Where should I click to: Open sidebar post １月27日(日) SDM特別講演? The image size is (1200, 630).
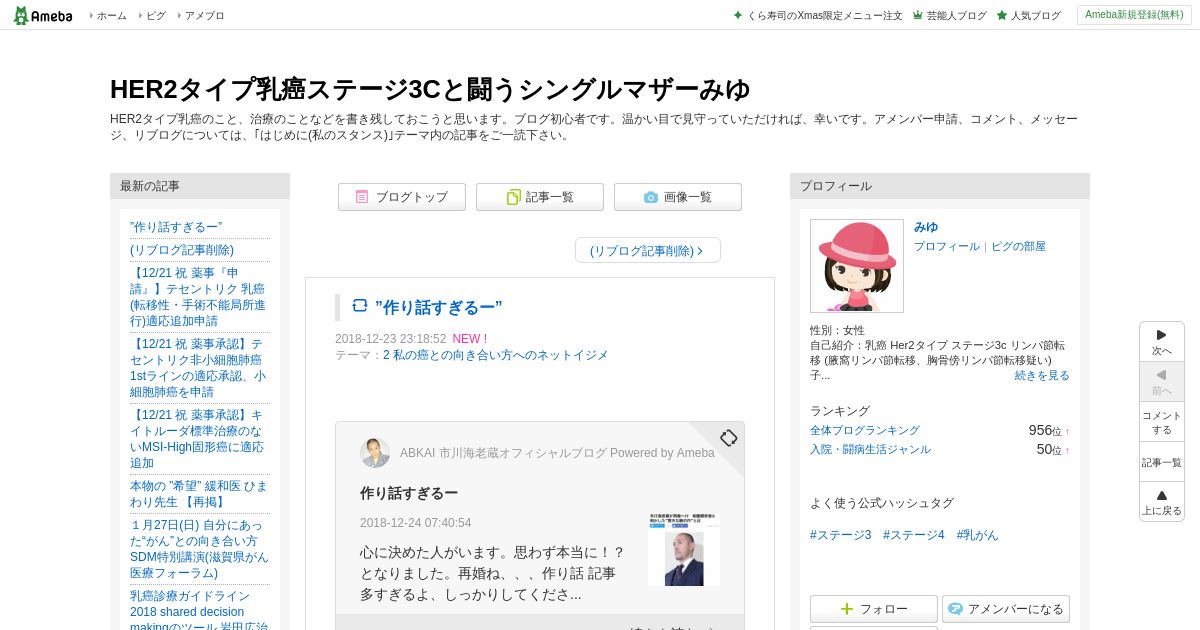tap(198, 549)
